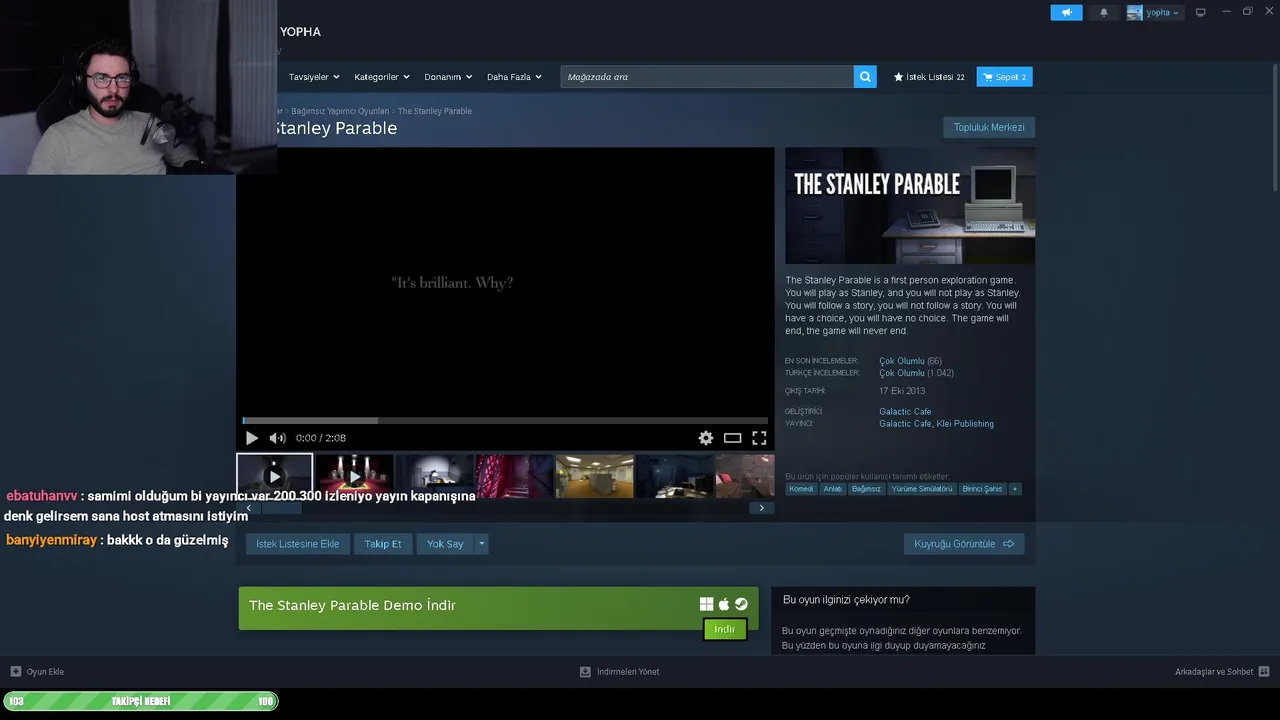Select the second trailer thumbnail

(x=355, y=476)
